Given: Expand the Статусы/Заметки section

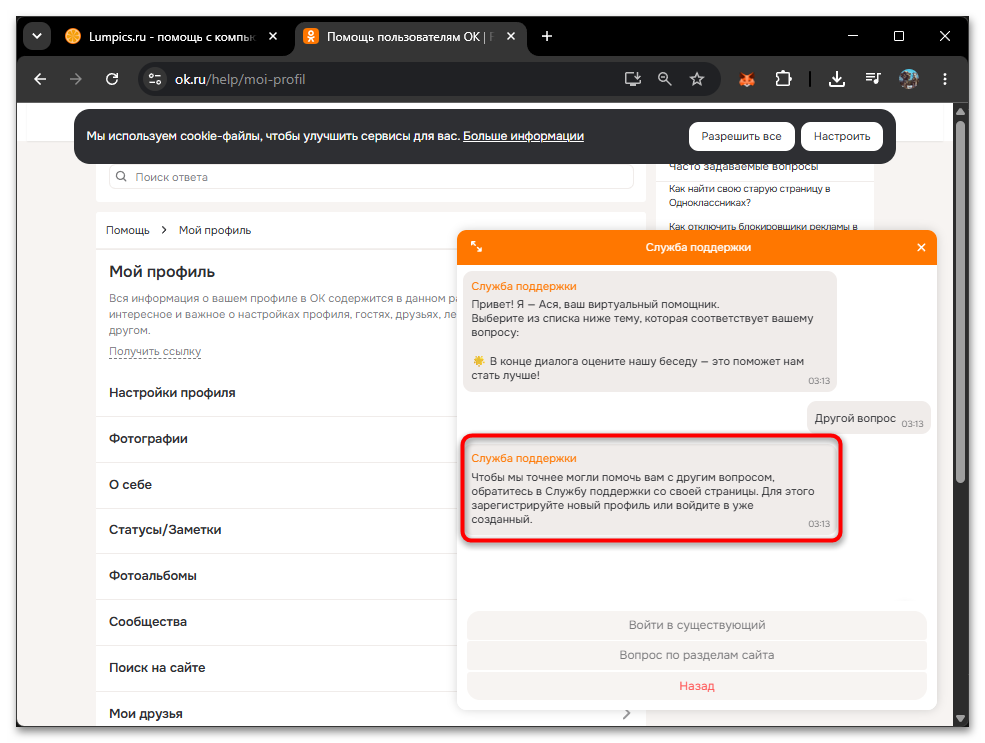Looking at the screenshot, I should pos(276,530).
